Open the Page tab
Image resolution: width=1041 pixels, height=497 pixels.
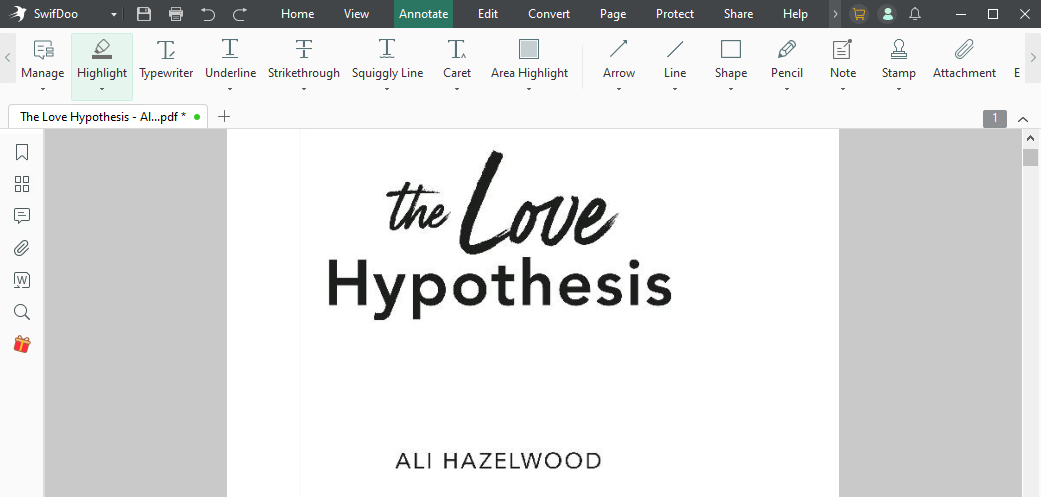click(613, 14)
